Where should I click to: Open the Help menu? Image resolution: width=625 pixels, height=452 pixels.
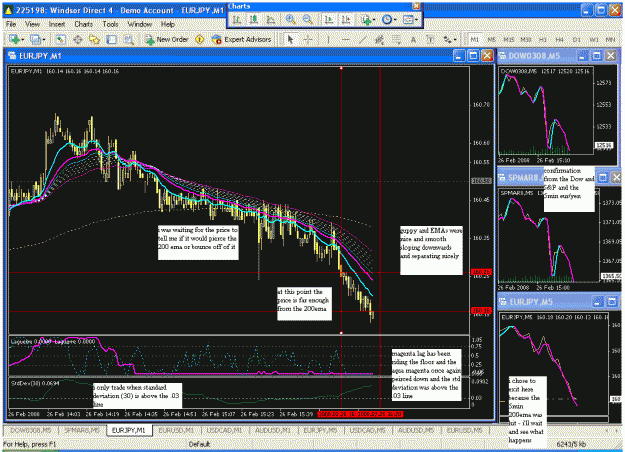(168, 24)
